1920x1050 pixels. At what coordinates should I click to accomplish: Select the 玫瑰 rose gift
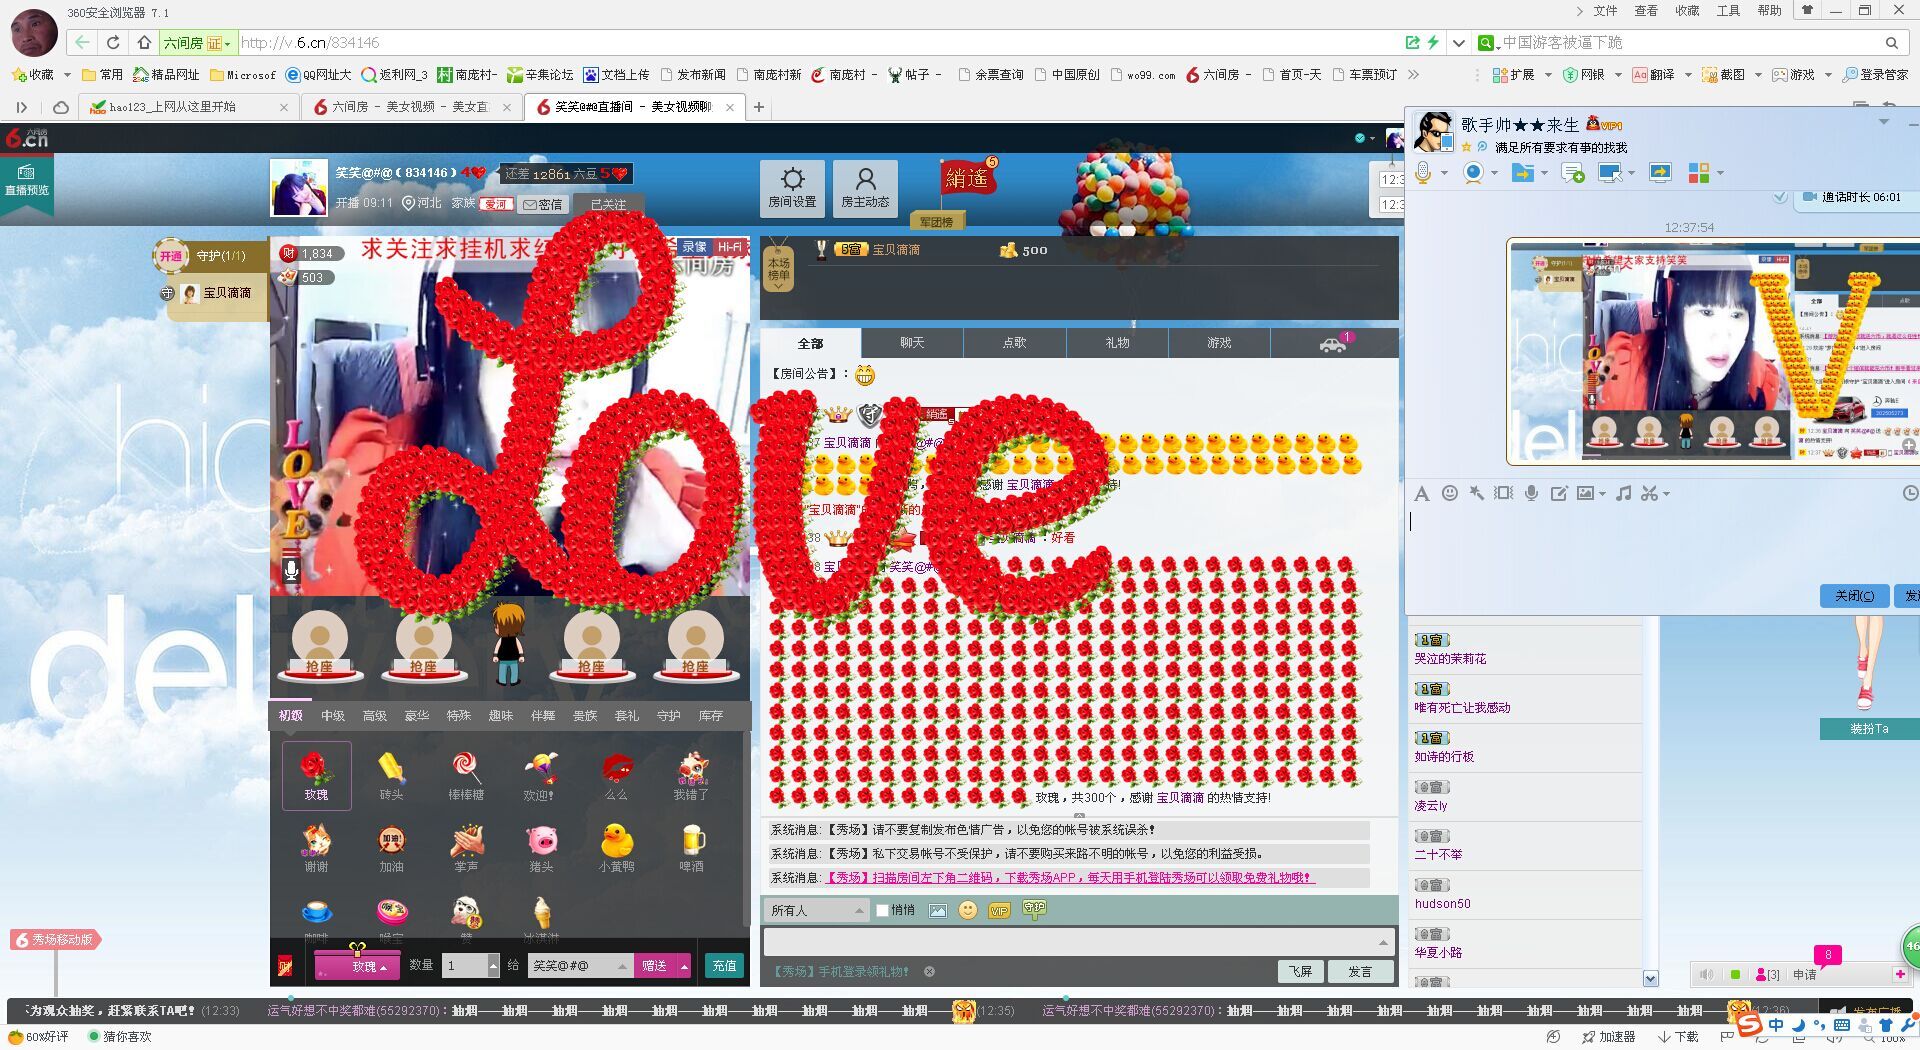coord(316,775)
